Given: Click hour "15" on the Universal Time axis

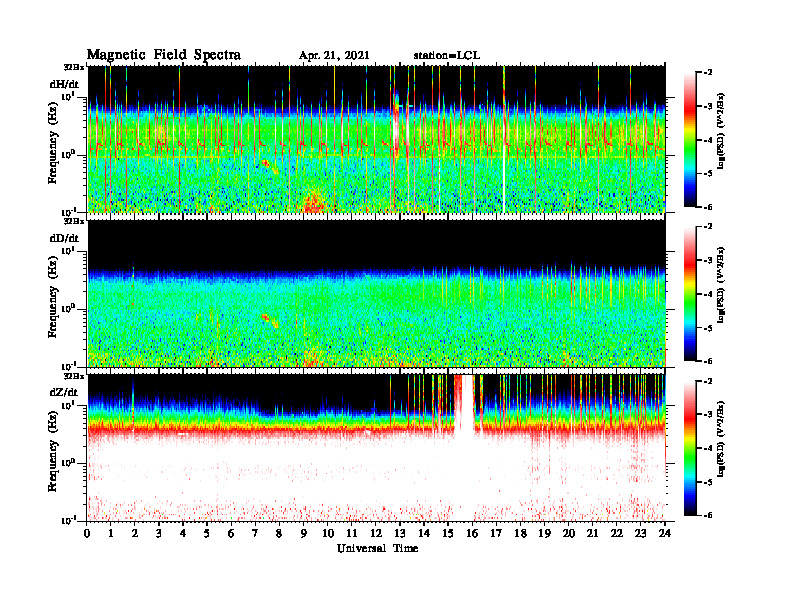Looking at the screenshot, I should [x=448, y=534].
